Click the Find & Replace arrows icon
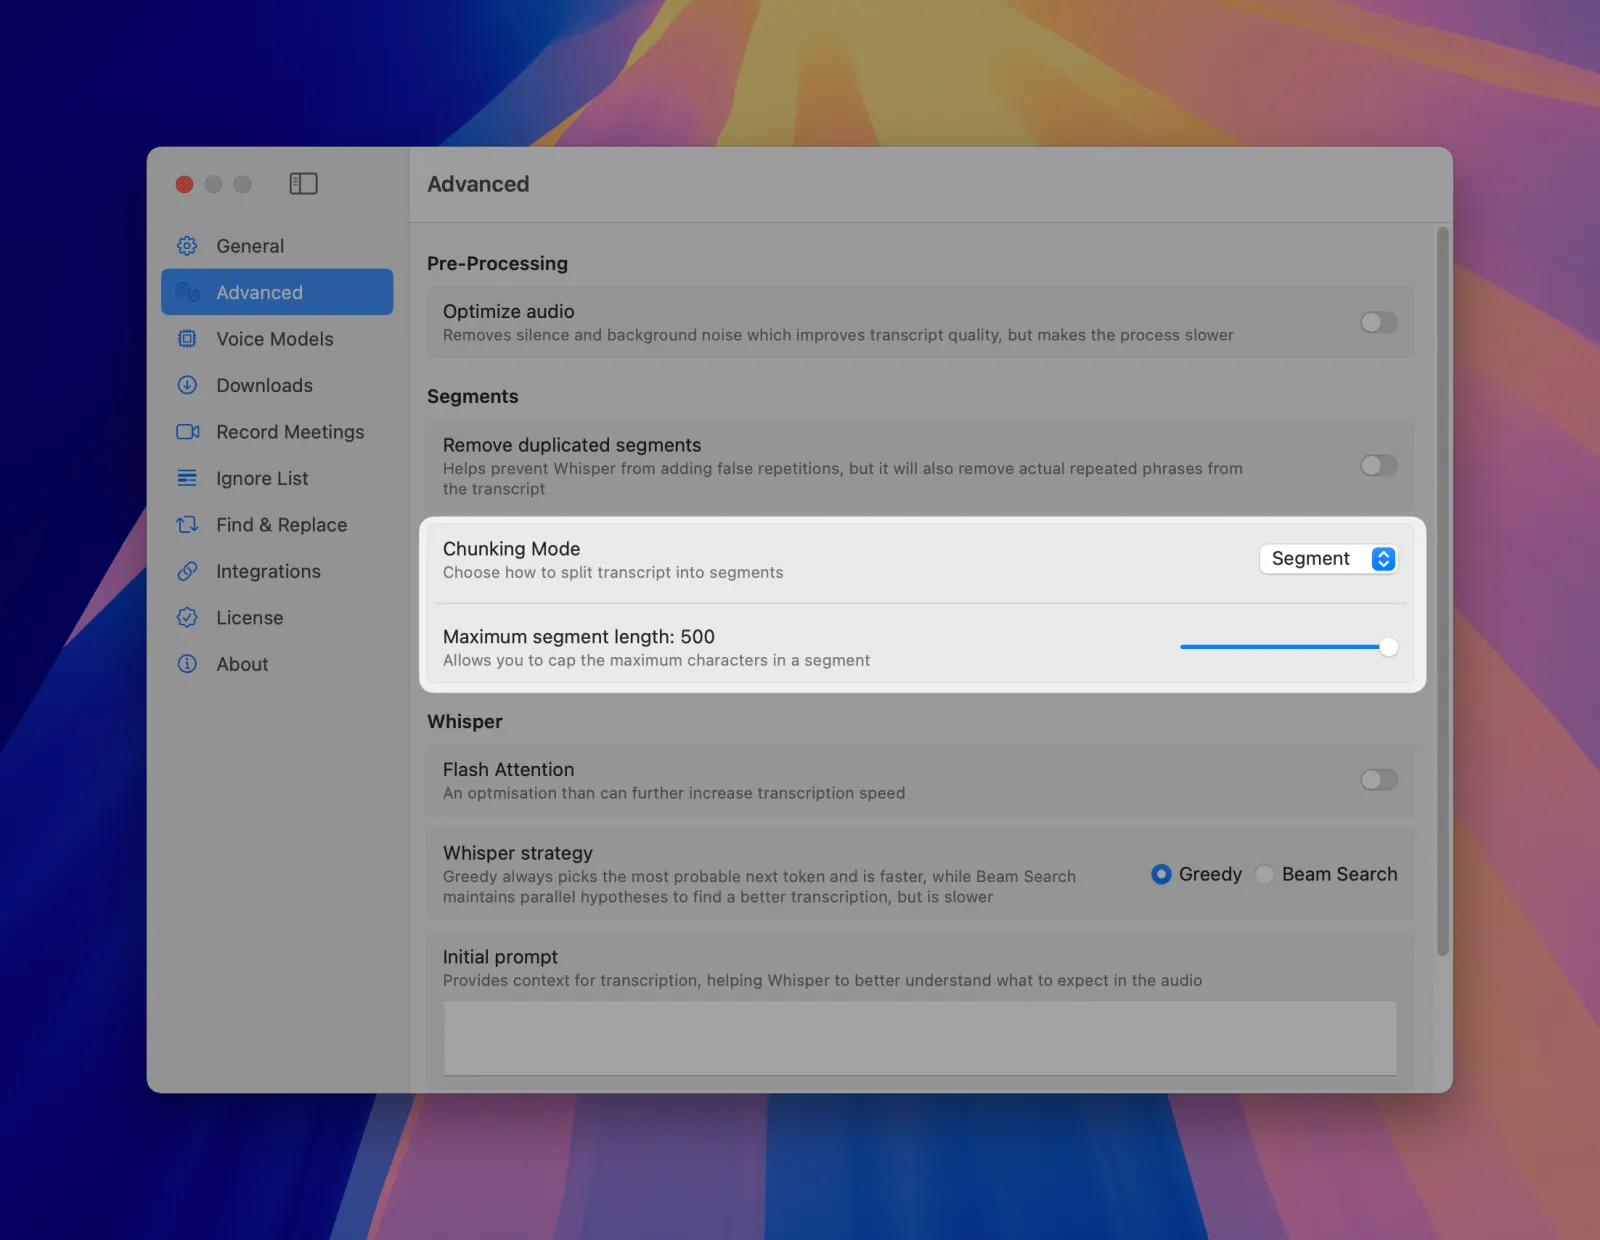The width and height of the screenshot is (1600, 1240). point(187,525)
